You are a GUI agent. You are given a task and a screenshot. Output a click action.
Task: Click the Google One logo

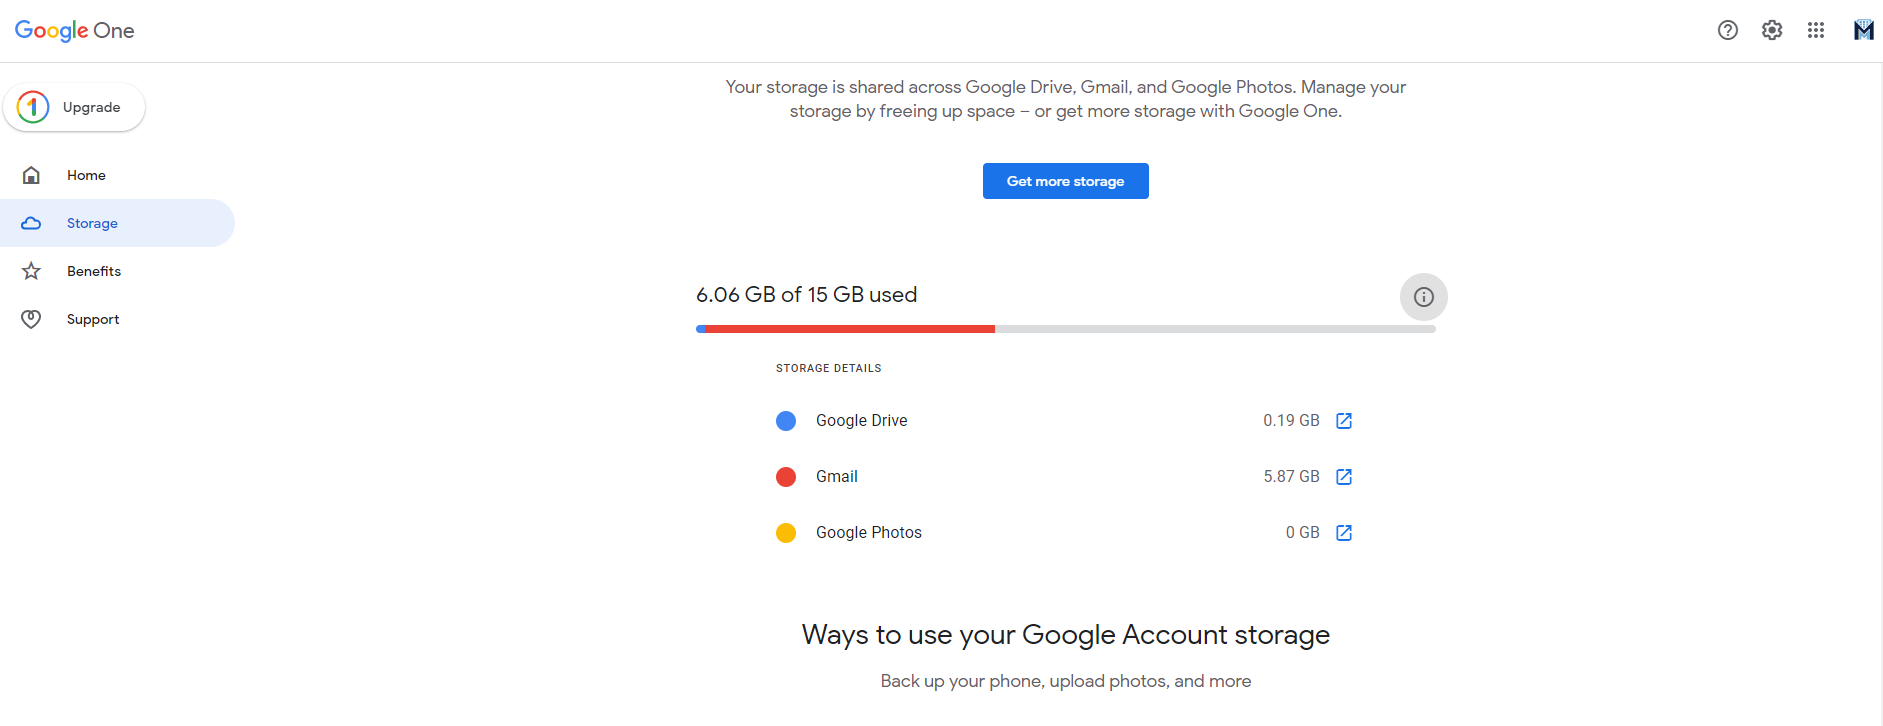pos(75,31)
